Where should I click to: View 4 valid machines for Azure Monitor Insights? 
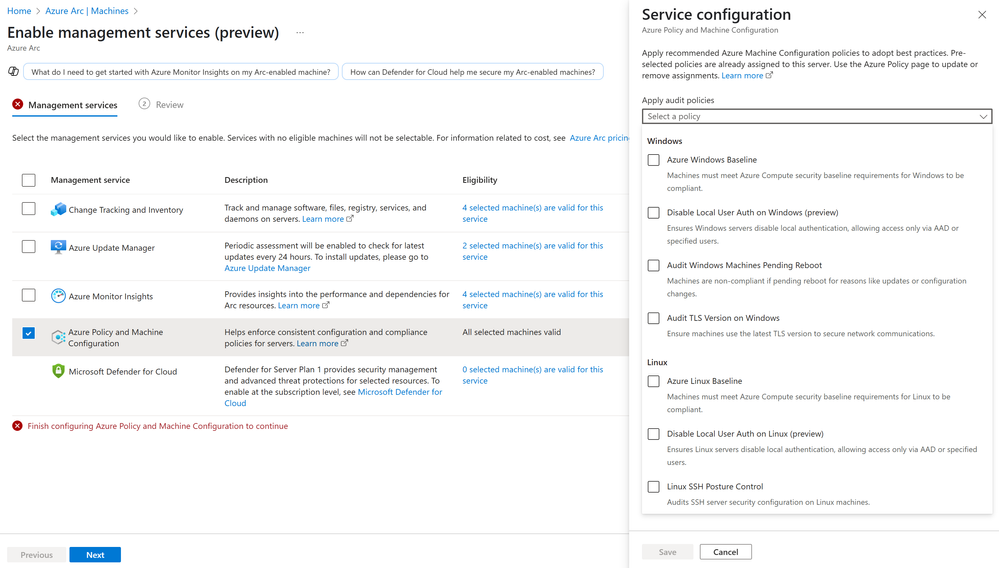click(x=533, y=300)
